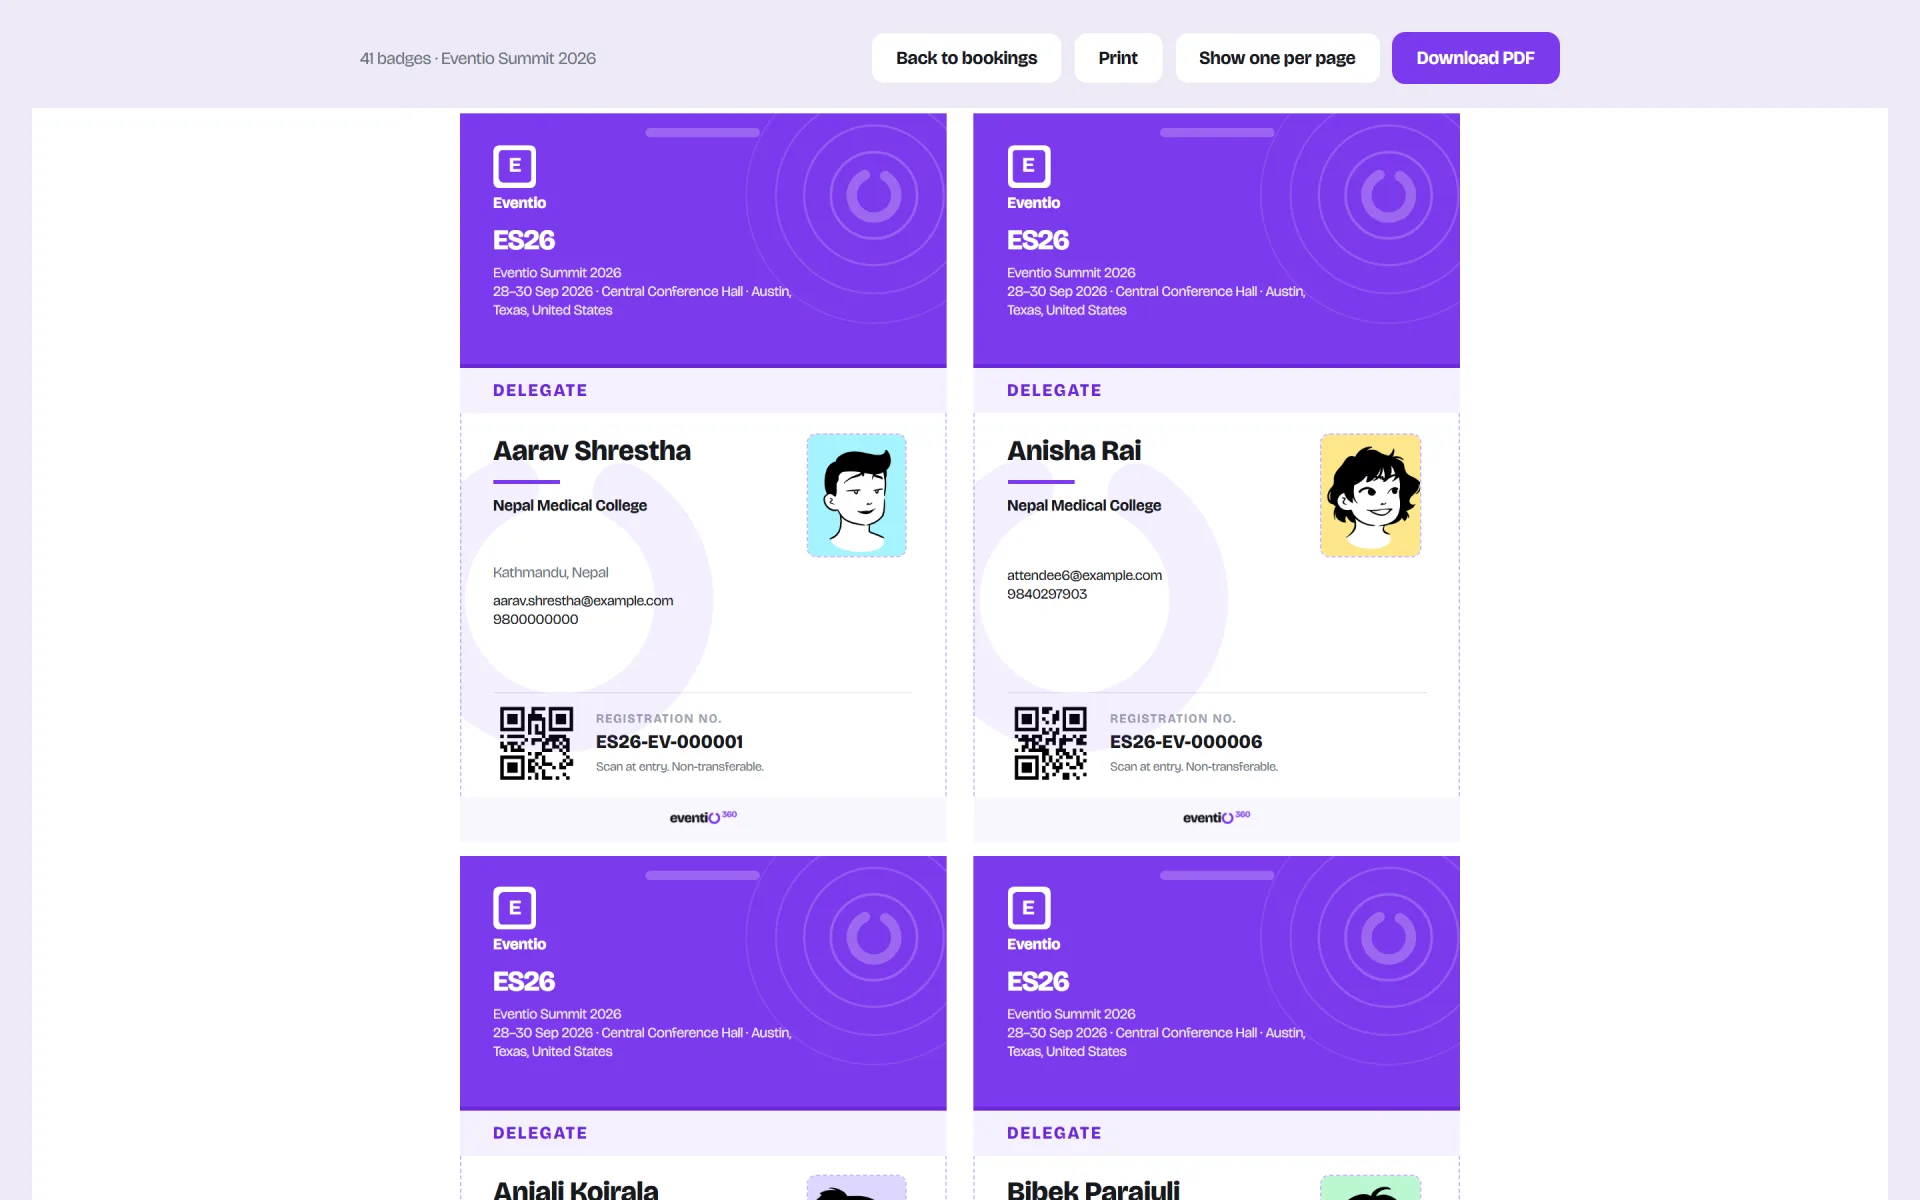The image size is (1920, 1200).
Task: Click the name Anisha Rai
Action: [1074, 451]
